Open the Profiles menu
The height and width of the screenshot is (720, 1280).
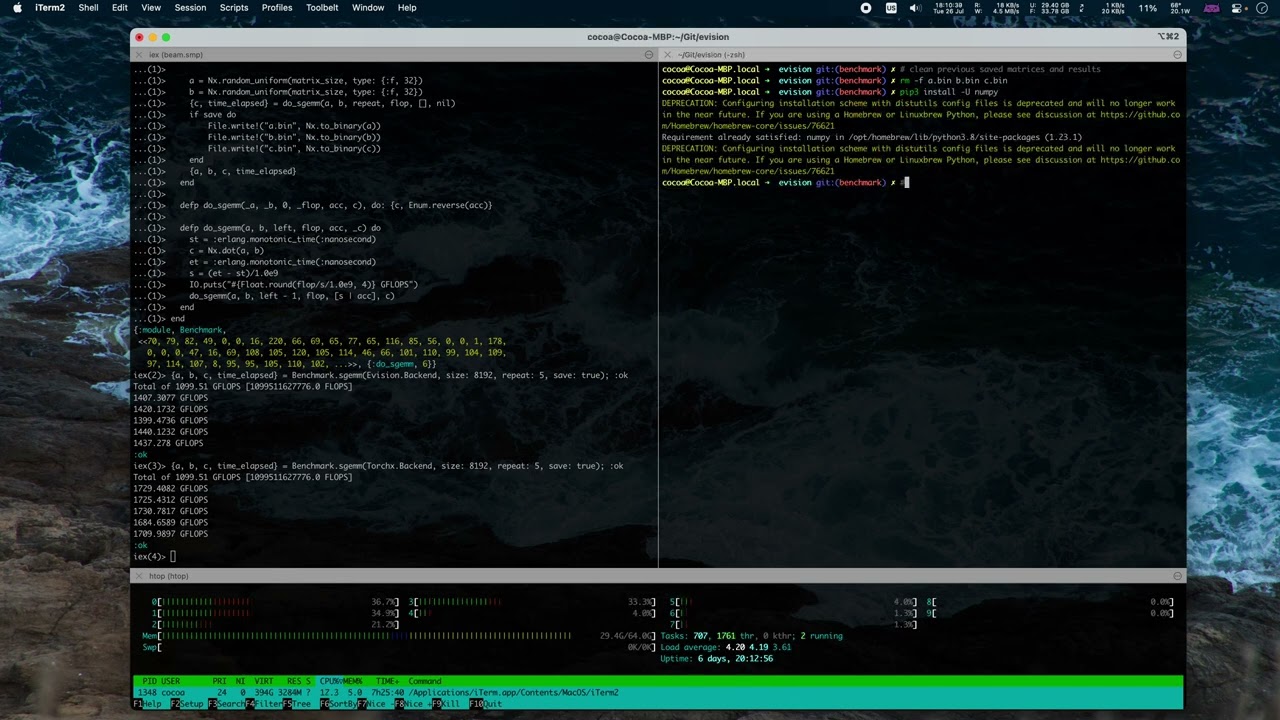[x=277, y=7]
